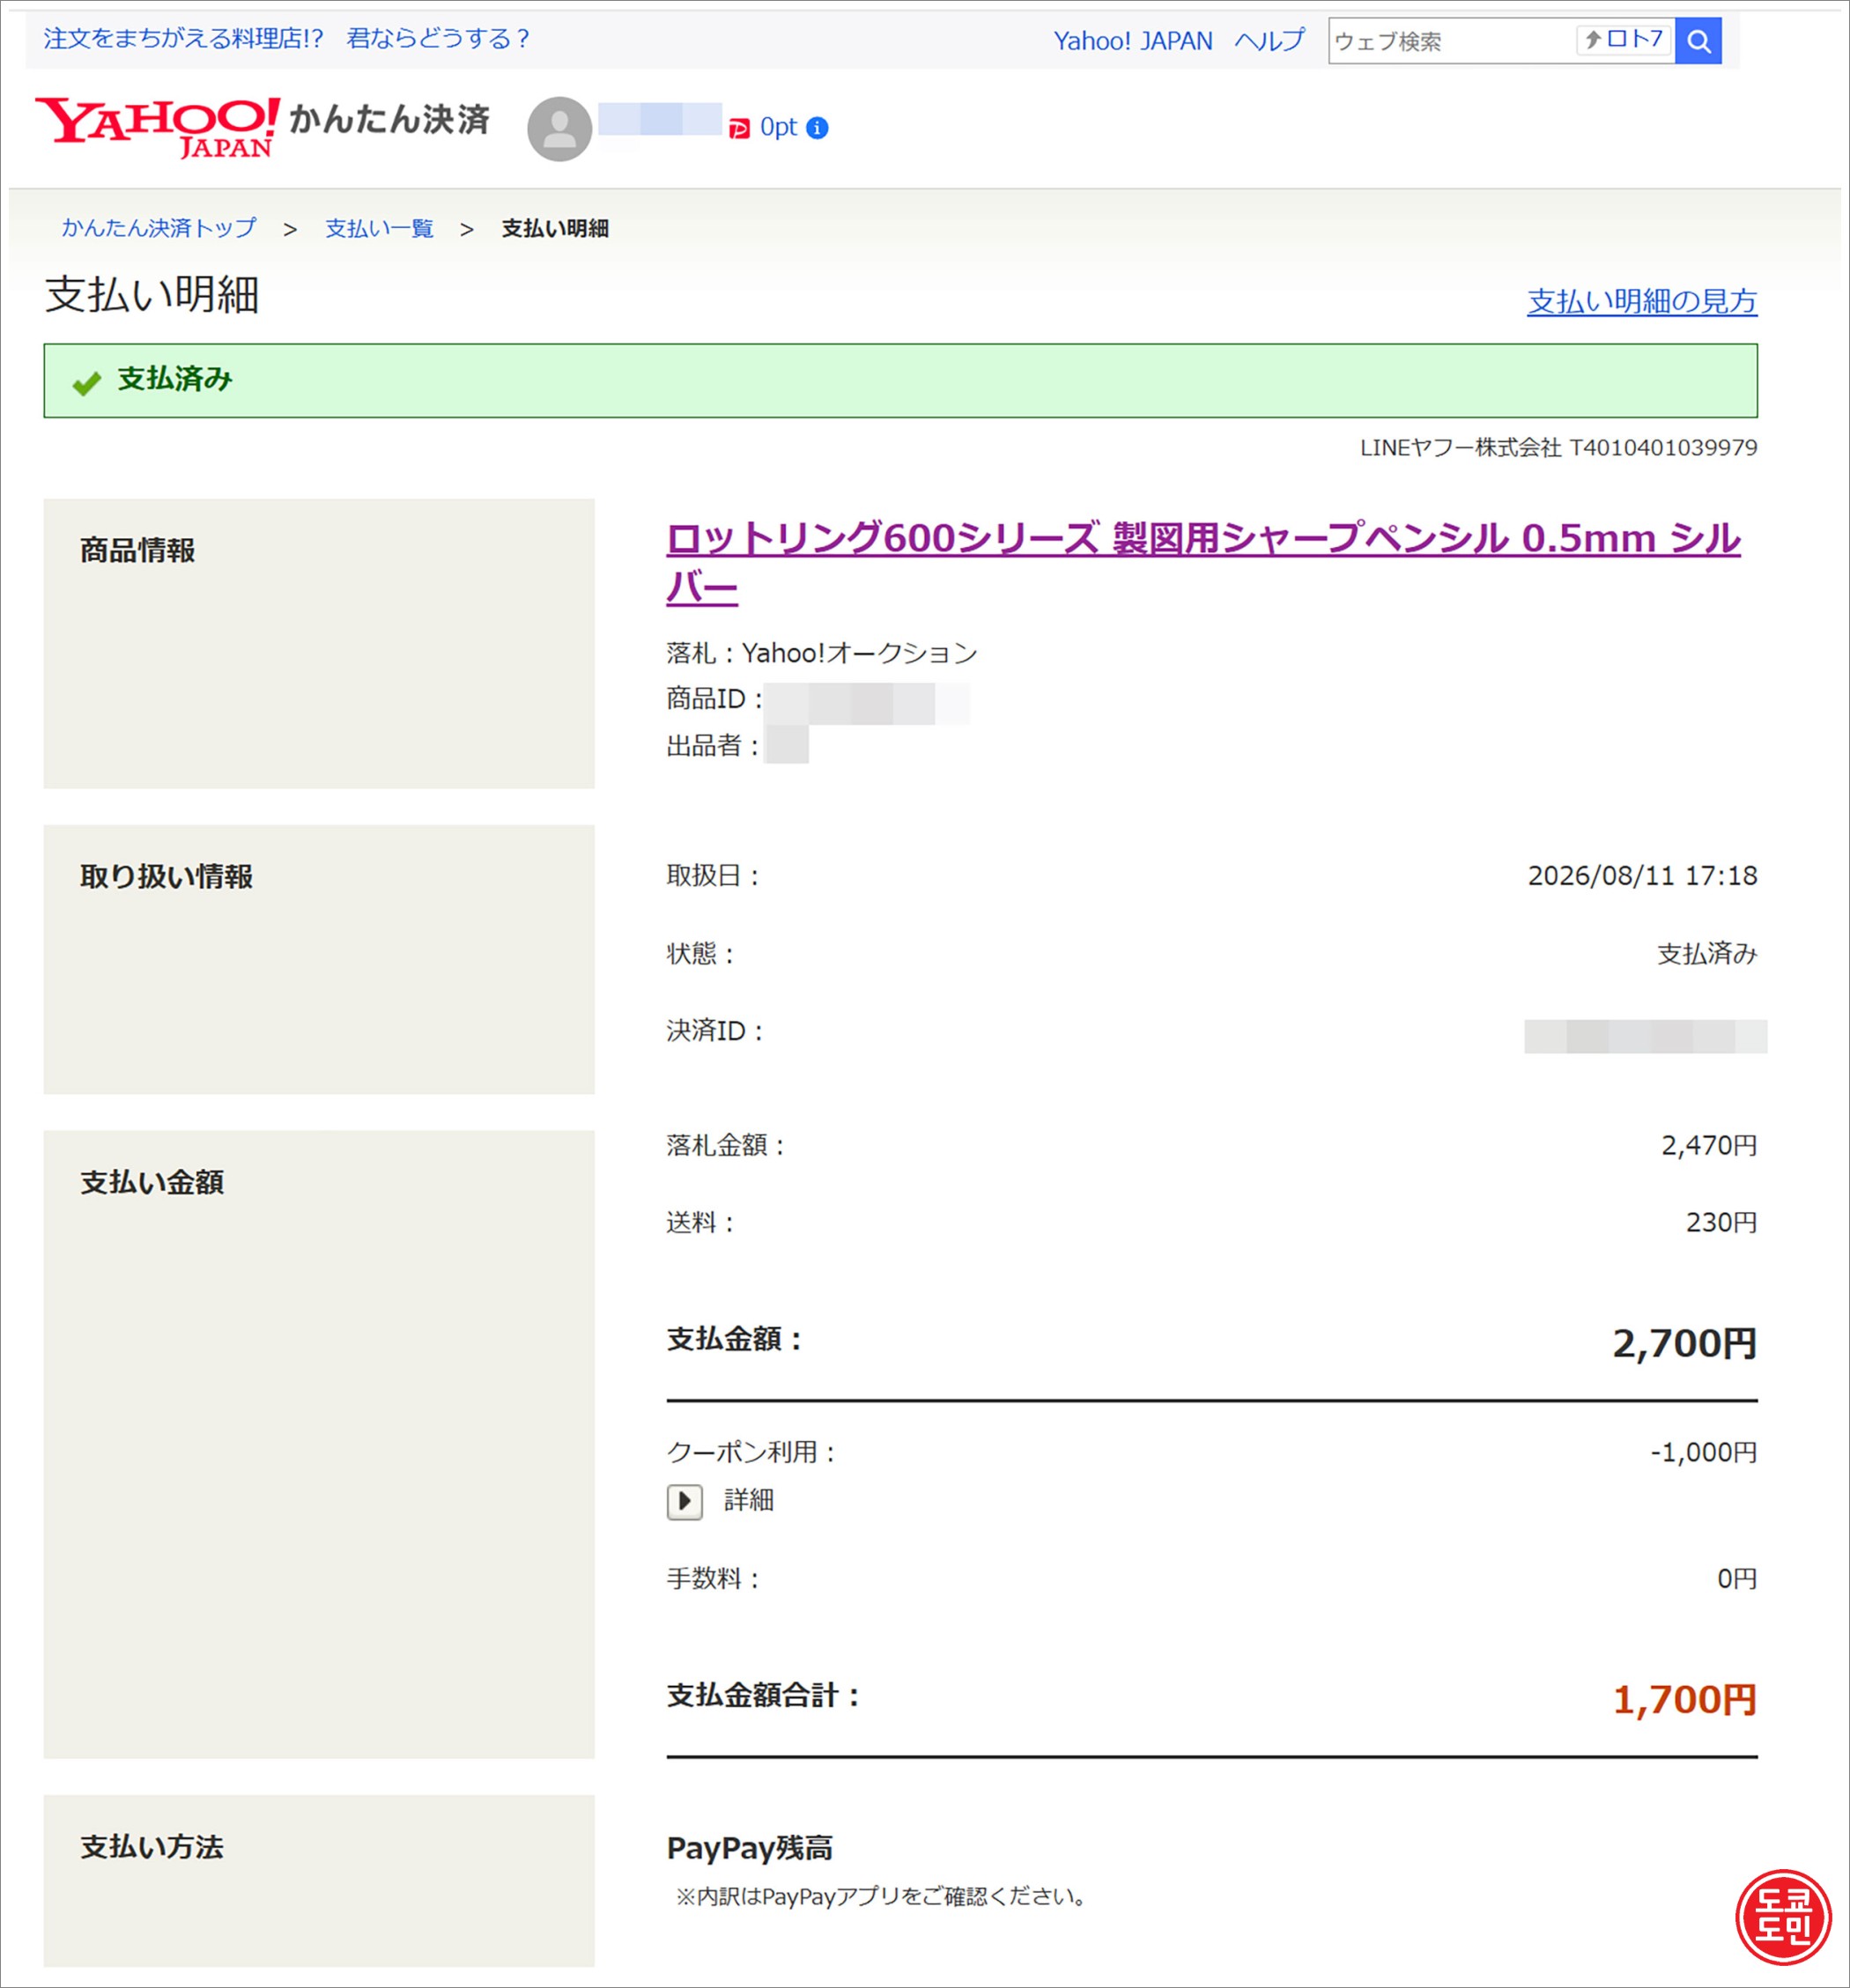The height and width of the screenshot is (1988, 1850).
Task: Click the 送料： label
Action: [701, 1222]
